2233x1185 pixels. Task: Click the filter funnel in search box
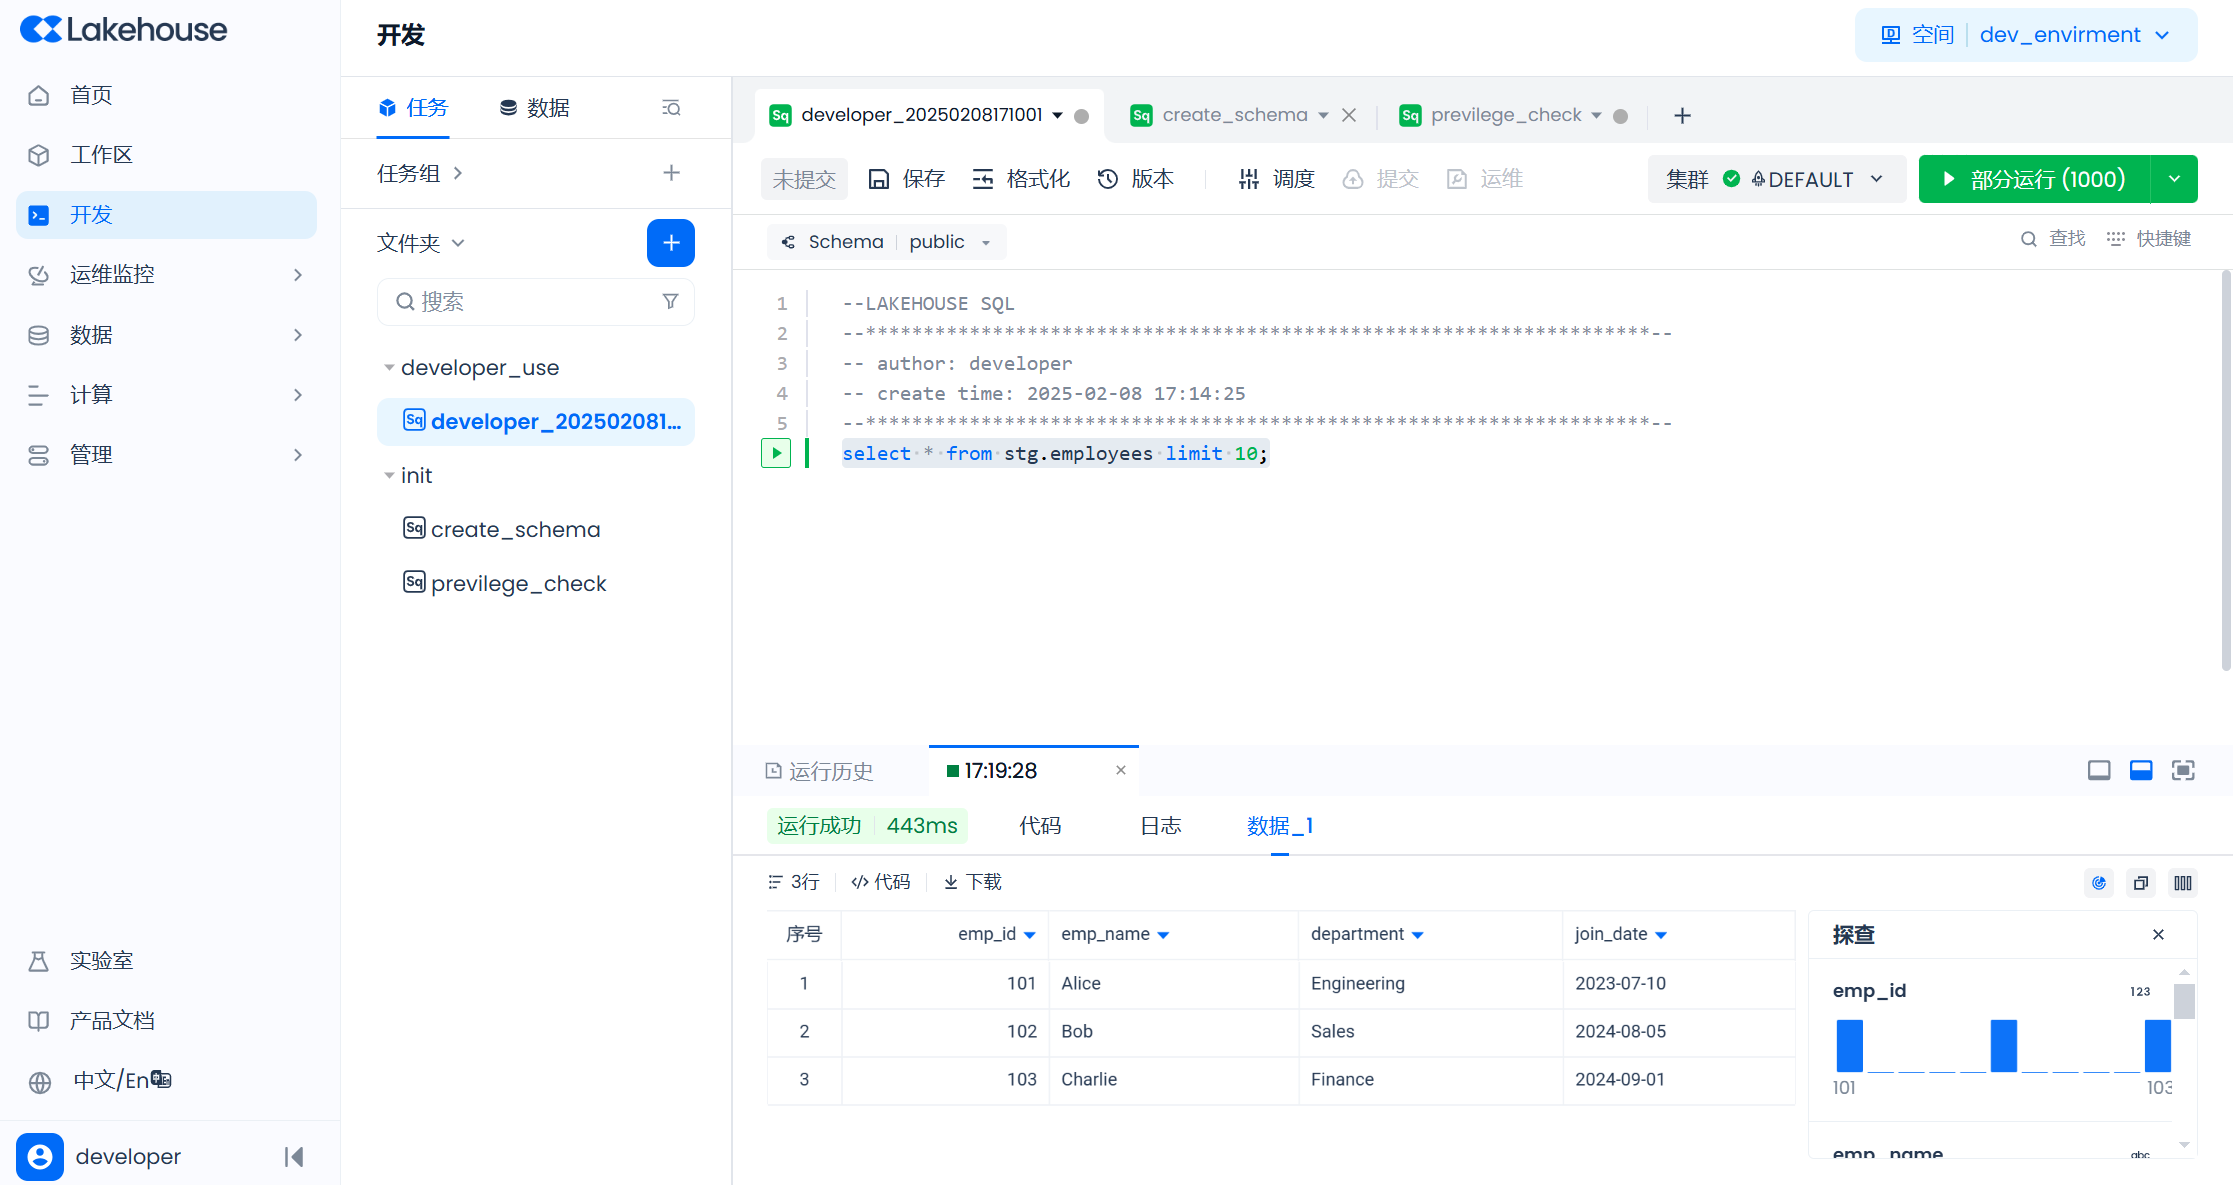pos(670,301)
